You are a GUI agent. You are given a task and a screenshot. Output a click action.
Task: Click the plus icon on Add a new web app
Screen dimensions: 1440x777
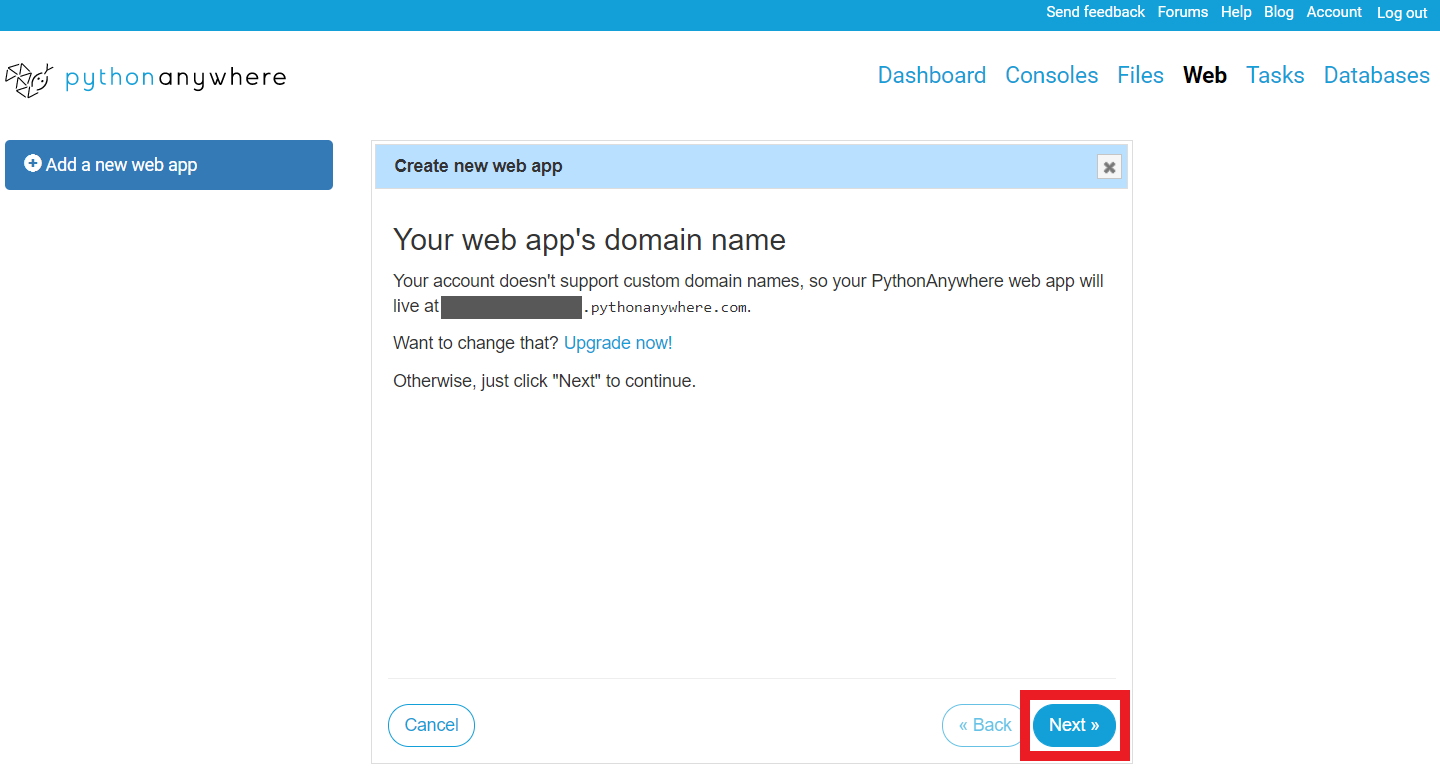33,164
